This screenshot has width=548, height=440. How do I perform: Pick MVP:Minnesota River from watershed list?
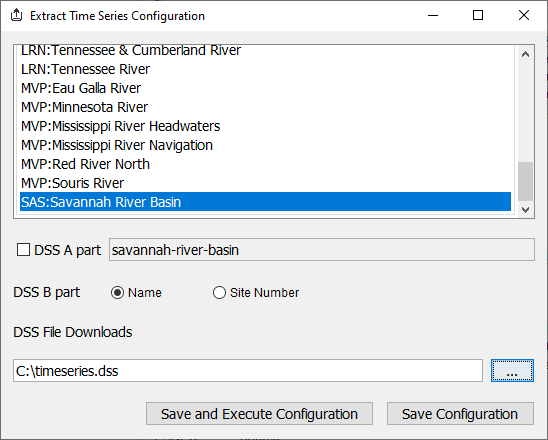point(266,107)
